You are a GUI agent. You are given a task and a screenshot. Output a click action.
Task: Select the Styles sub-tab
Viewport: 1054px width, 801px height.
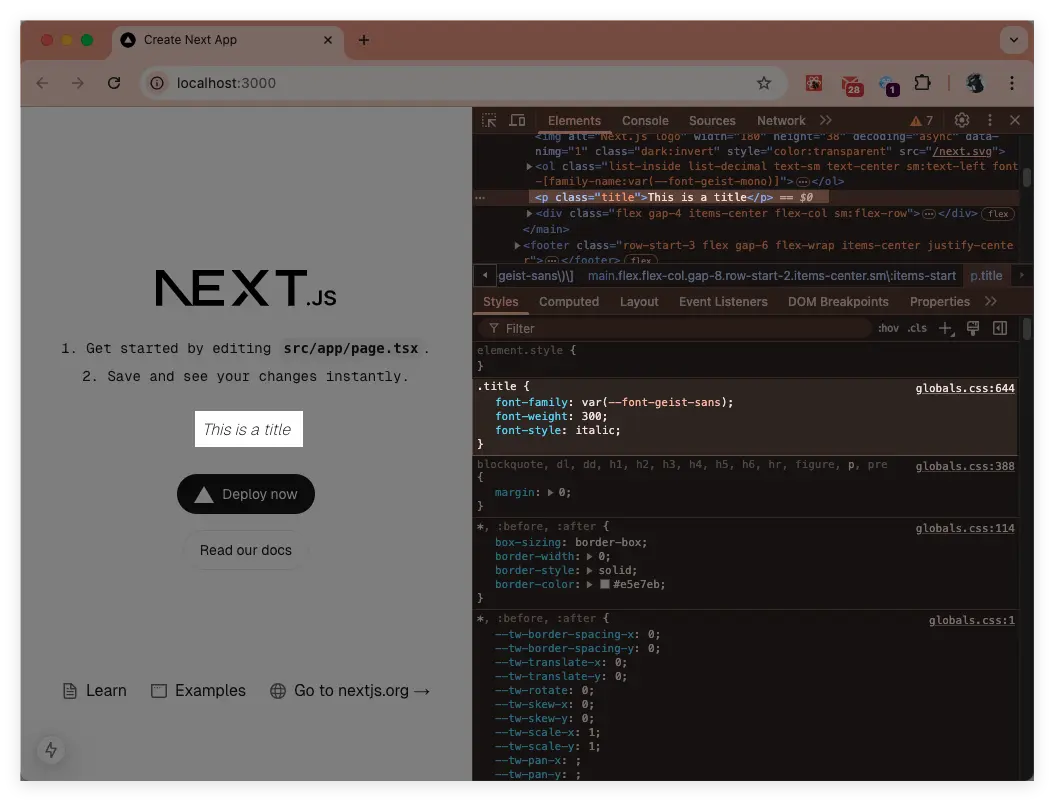(x=501, y=302)
